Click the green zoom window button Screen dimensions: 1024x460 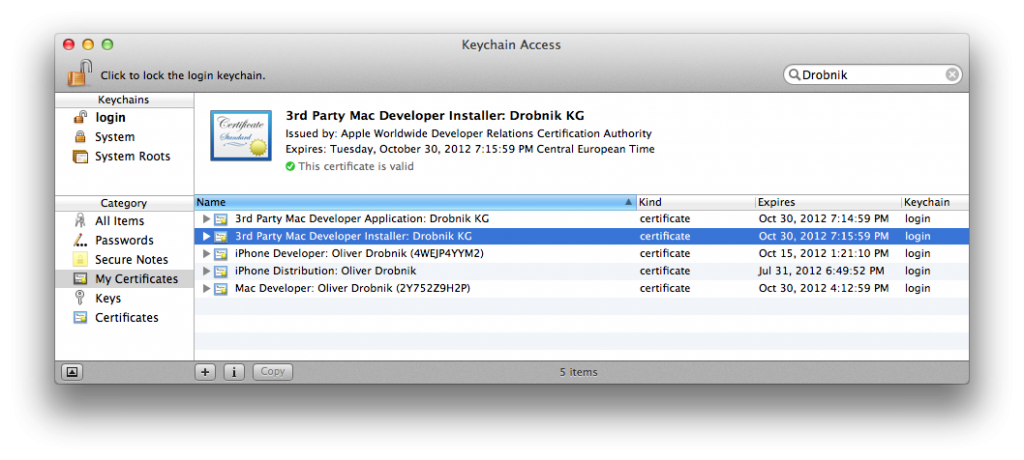[x=107, y=44]
